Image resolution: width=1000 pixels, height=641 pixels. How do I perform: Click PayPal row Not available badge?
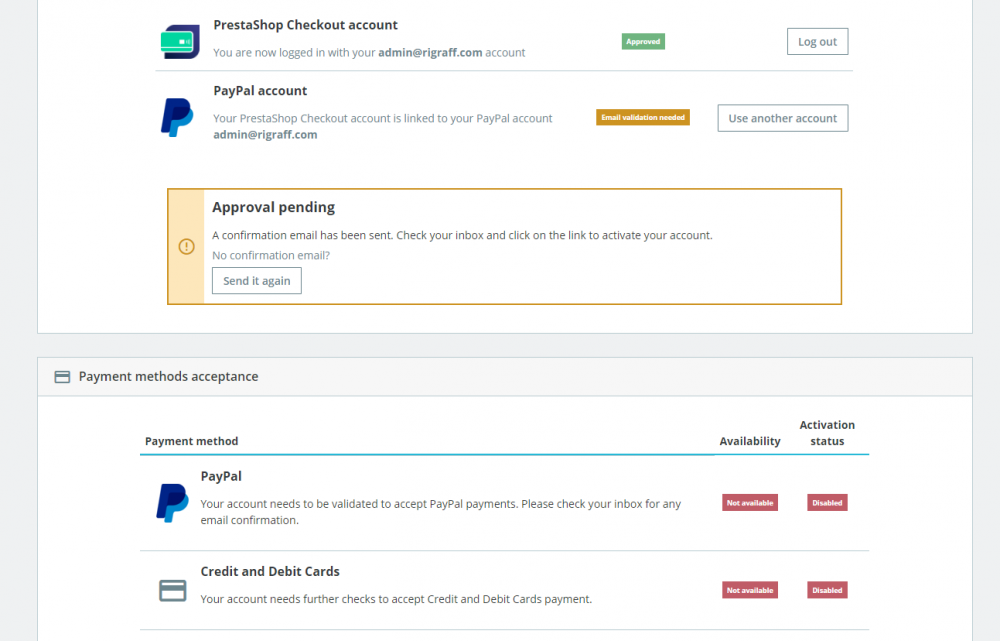point(750,503)
